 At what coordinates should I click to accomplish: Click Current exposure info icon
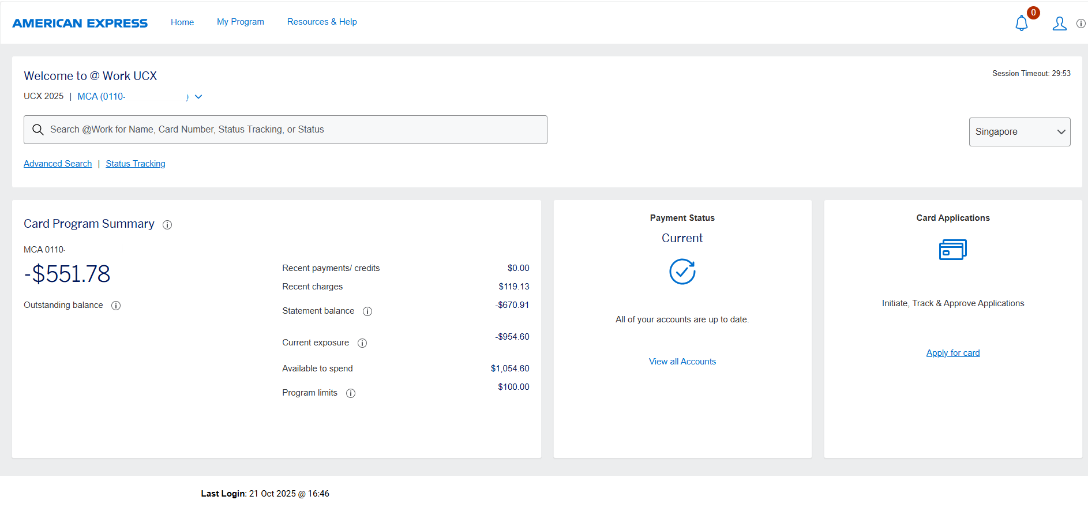(362, 343)
